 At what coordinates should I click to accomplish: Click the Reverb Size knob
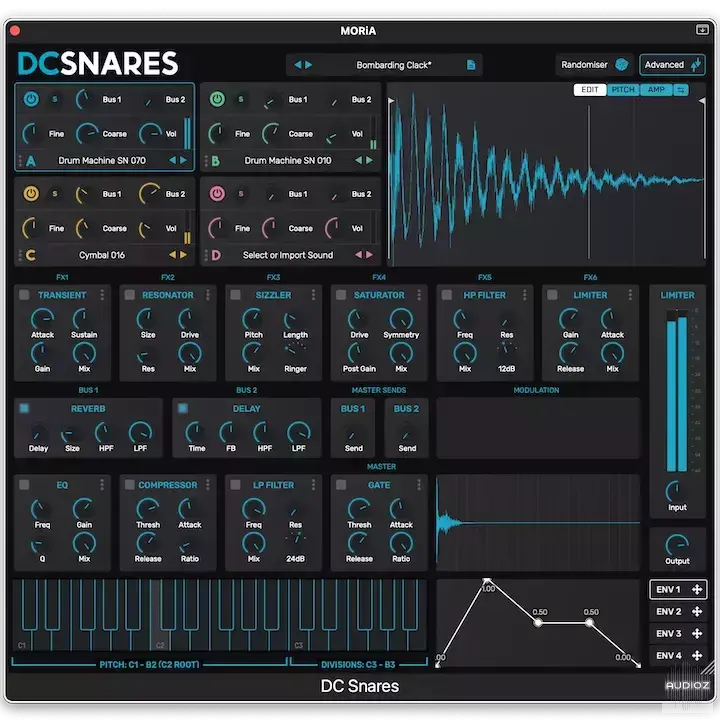(70, 433)
